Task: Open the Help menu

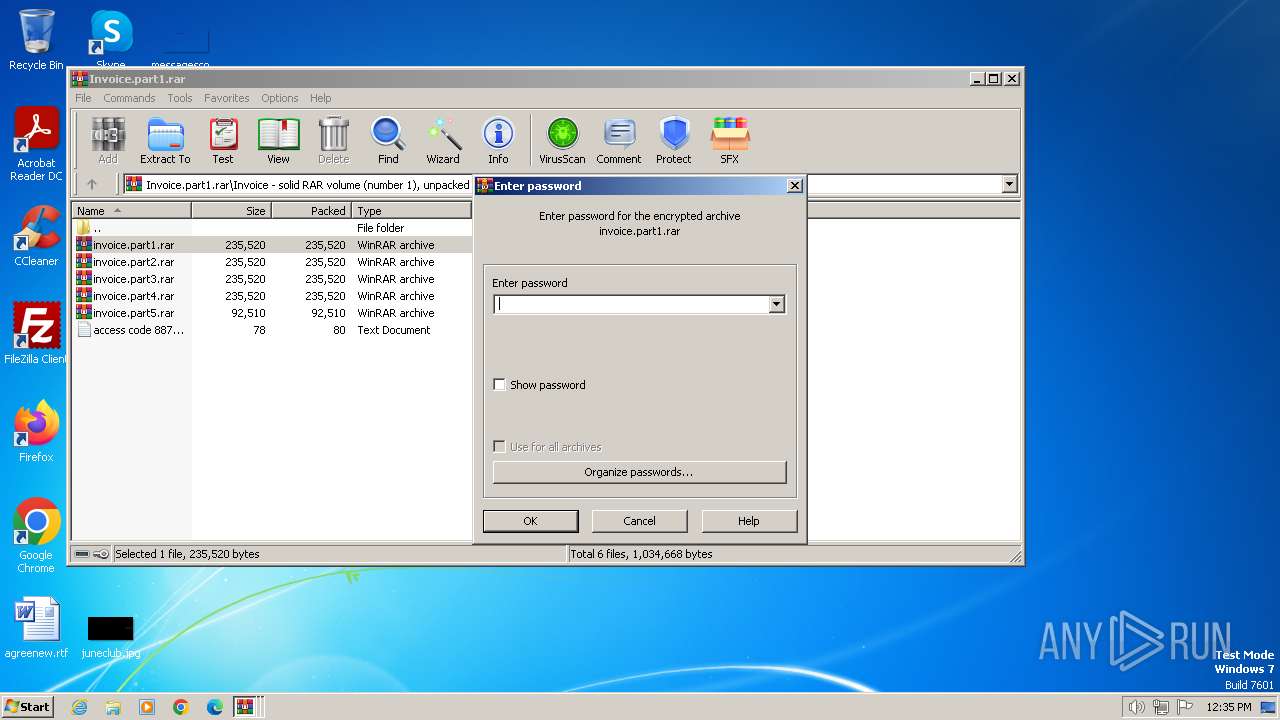Action: coord(320,98)
